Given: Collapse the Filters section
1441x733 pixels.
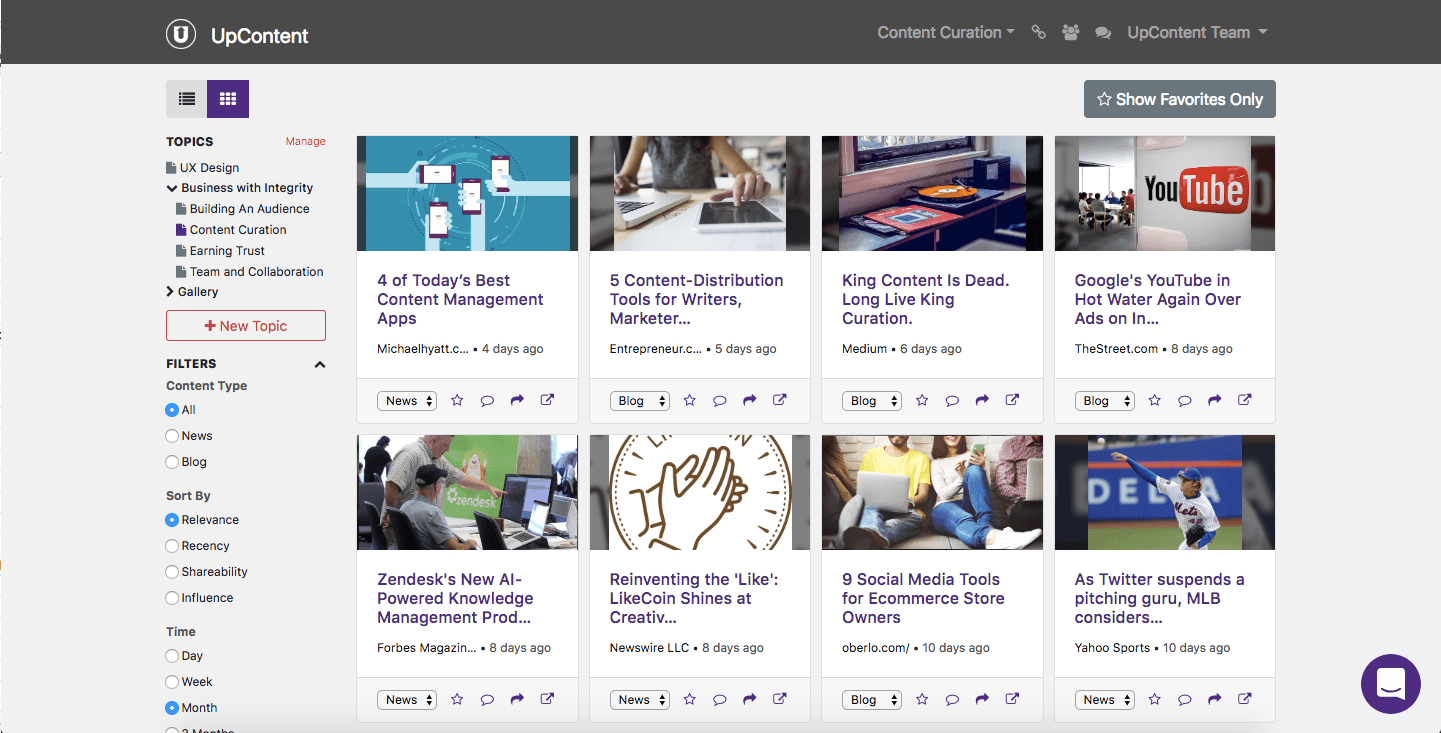Looking at the screenshot, I should [320, 365].
